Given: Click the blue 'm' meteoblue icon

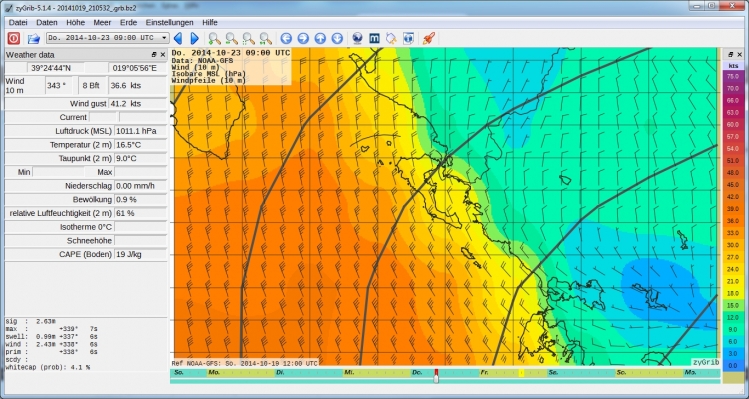Looking at the screenshot, I should point(374,38).
